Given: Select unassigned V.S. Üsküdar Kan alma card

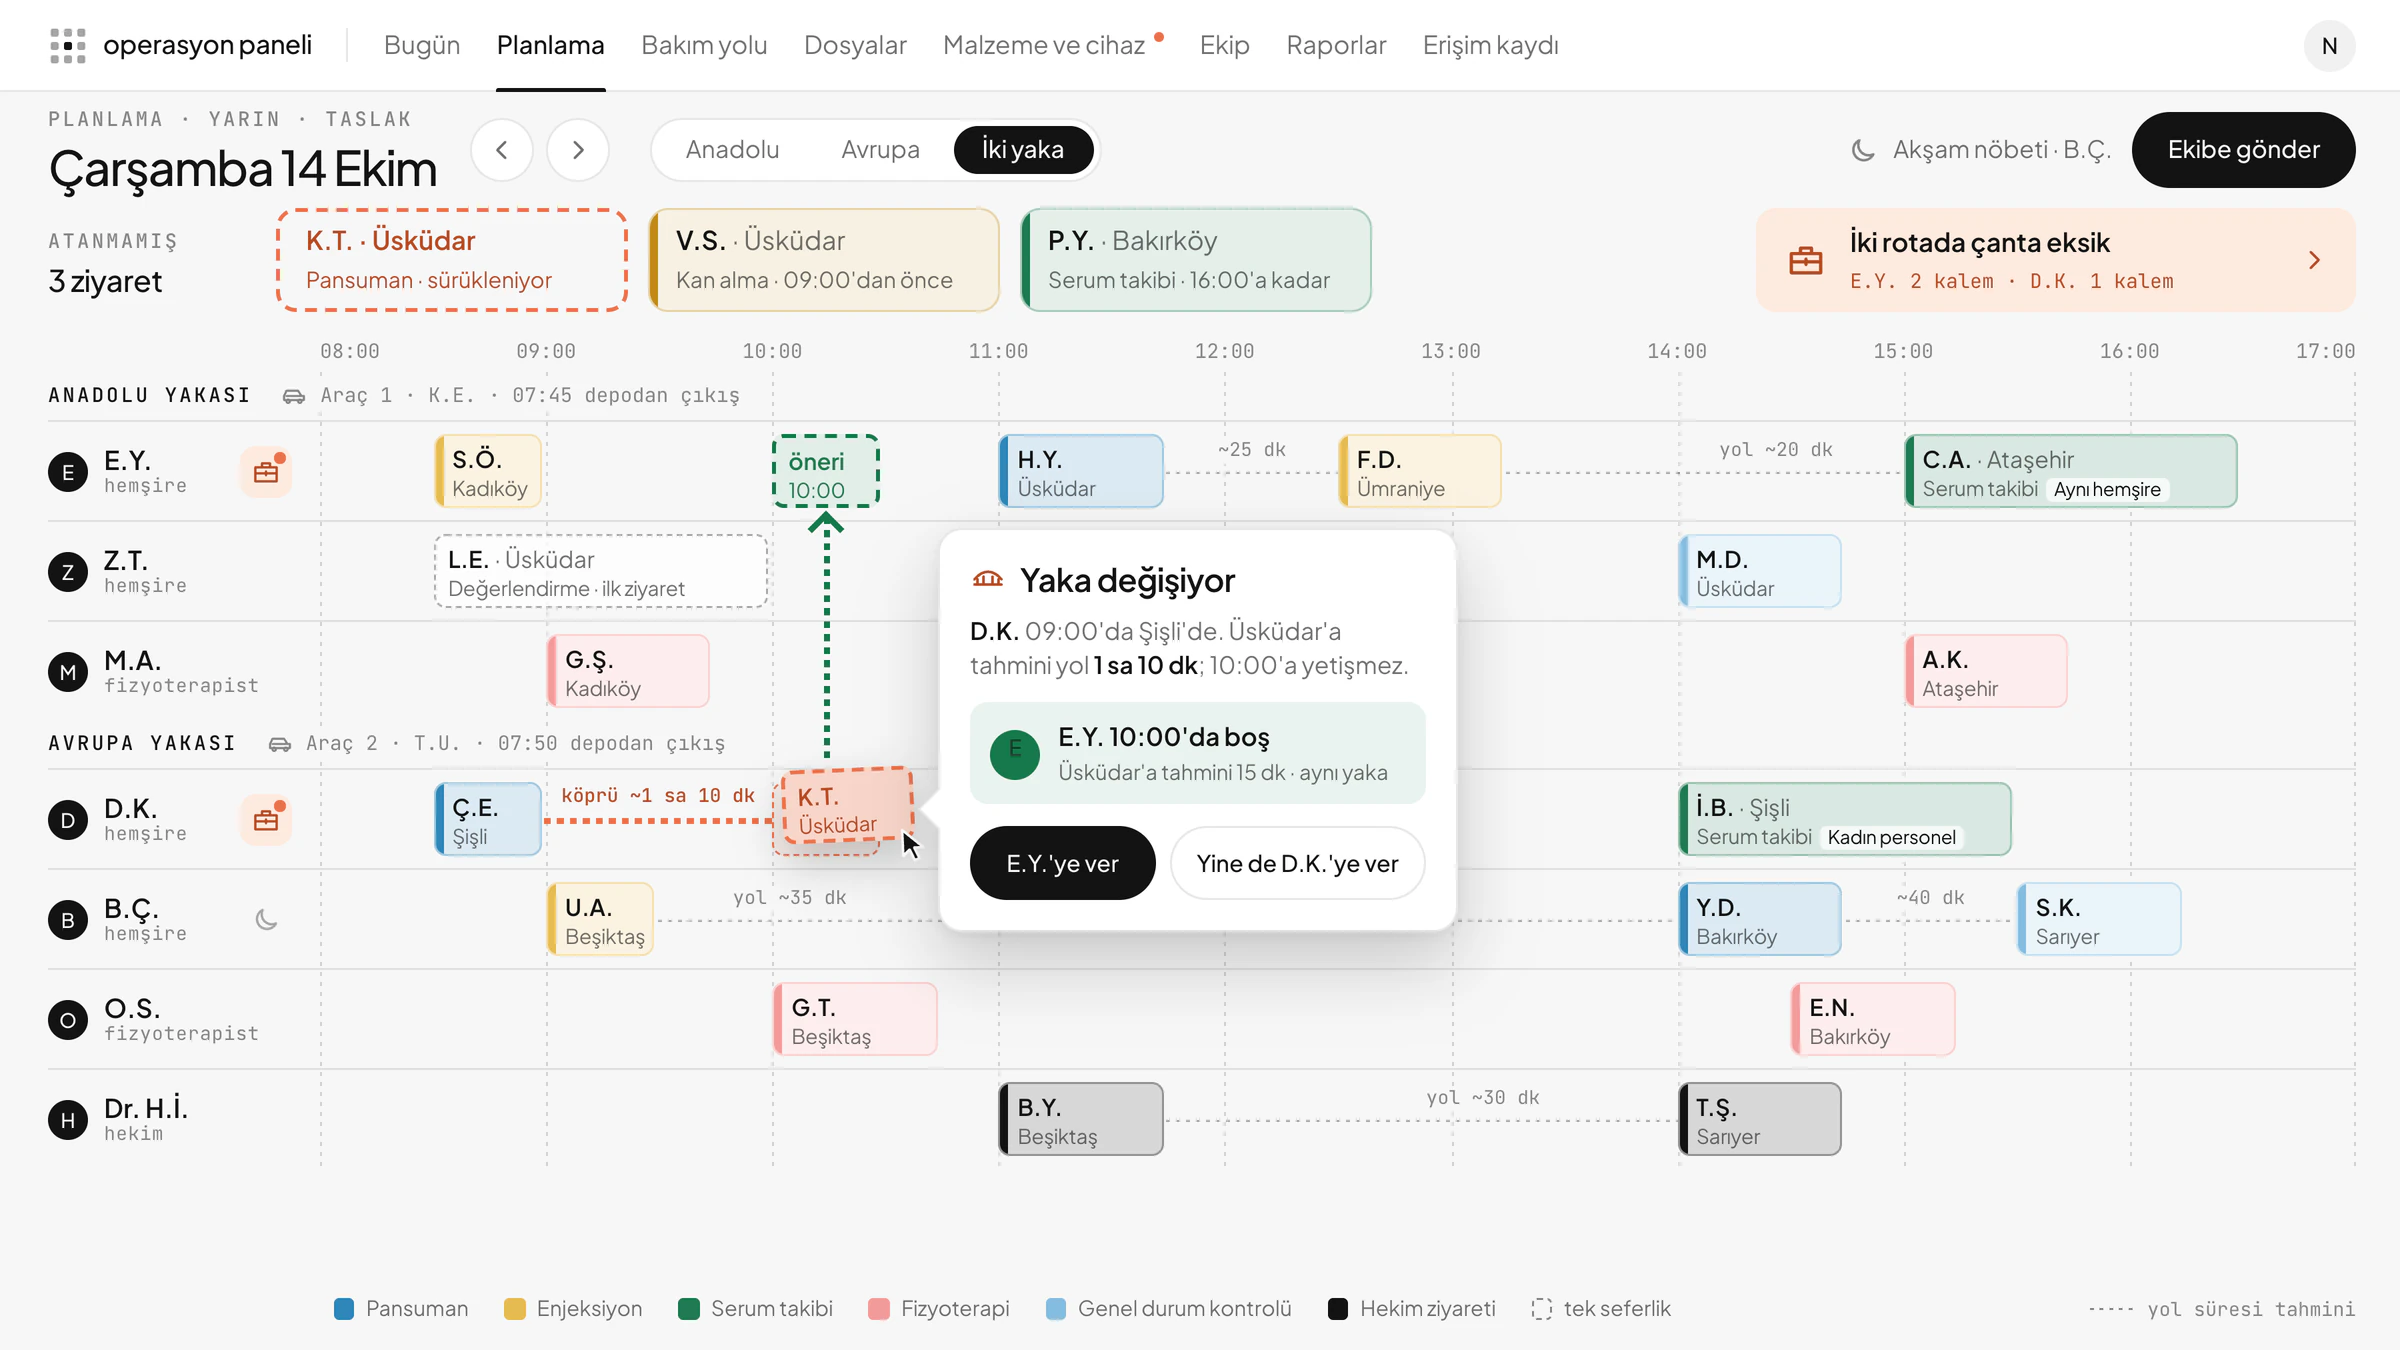Looking at the screenshot, I should (824, 260).
